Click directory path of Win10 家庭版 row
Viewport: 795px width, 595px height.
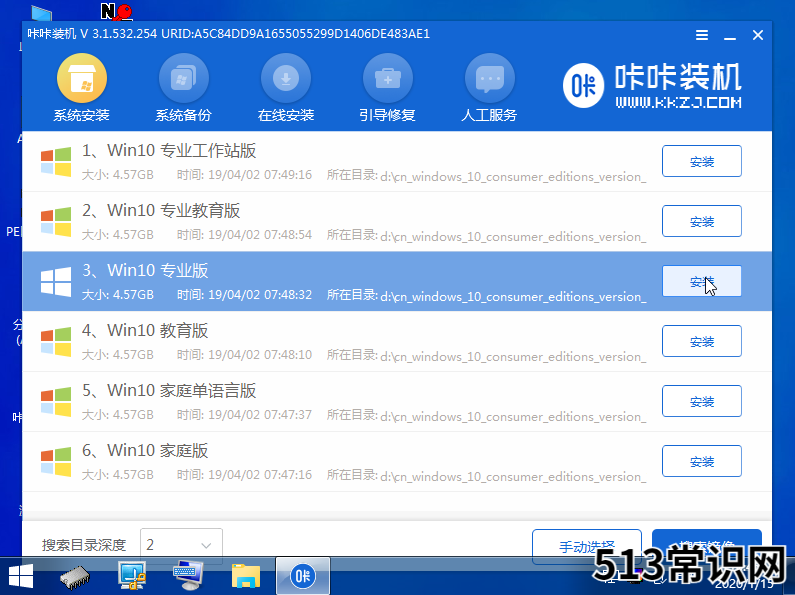[513, 477]
